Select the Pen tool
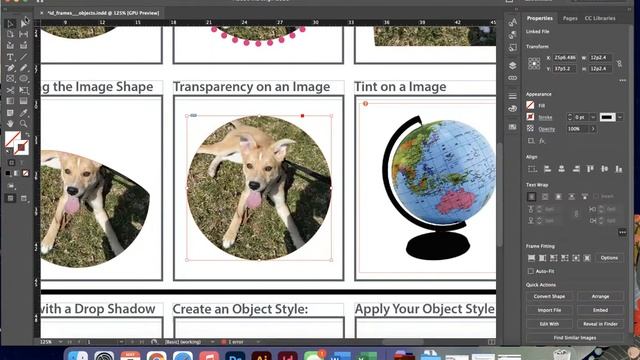The image size is (640, 360). click(11, 68)
